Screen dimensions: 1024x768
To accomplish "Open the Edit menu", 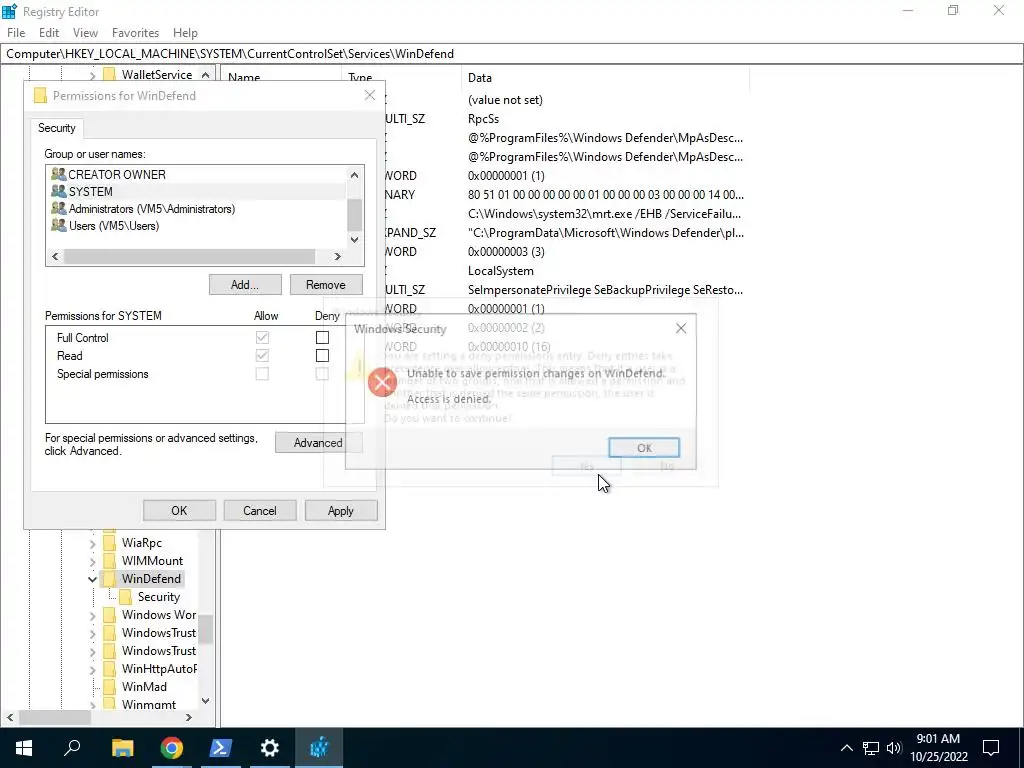I will tap(49, 33).
